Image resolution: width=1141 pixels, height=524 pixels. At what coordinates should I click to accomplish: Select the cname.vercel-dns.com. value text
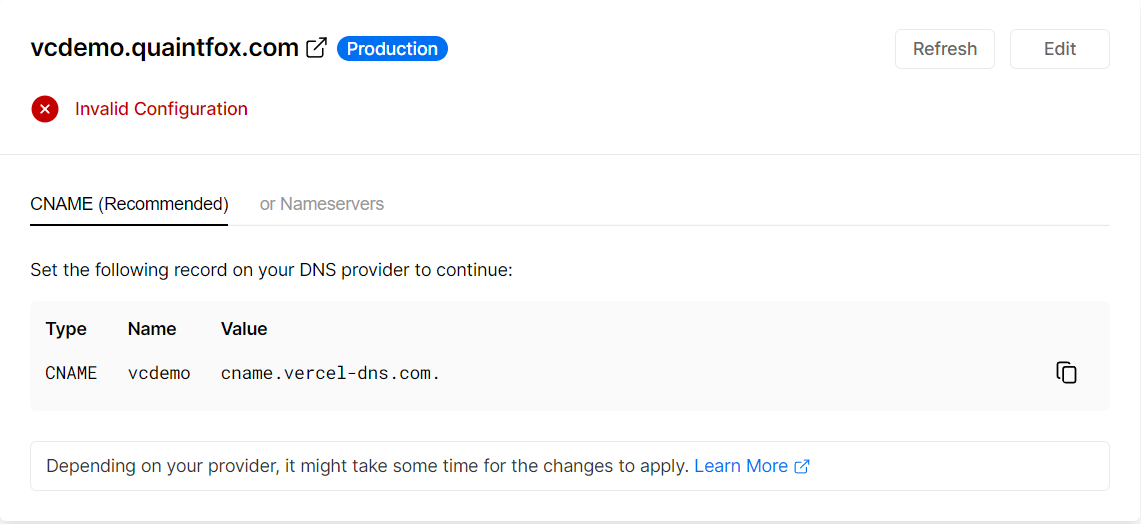(x=330, y=373)
